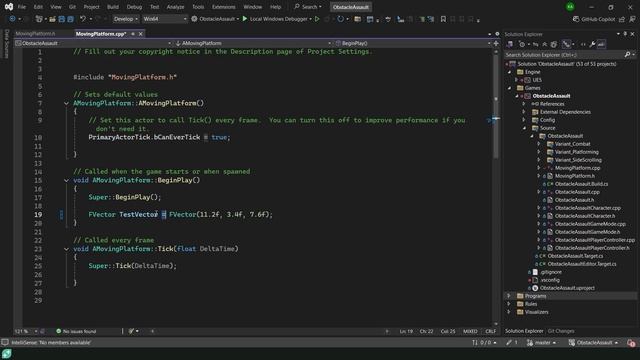Click ObstacleAssault repository button in status bar
The width and height of the screenshot is (640, 360).
[x=594, y=342]
